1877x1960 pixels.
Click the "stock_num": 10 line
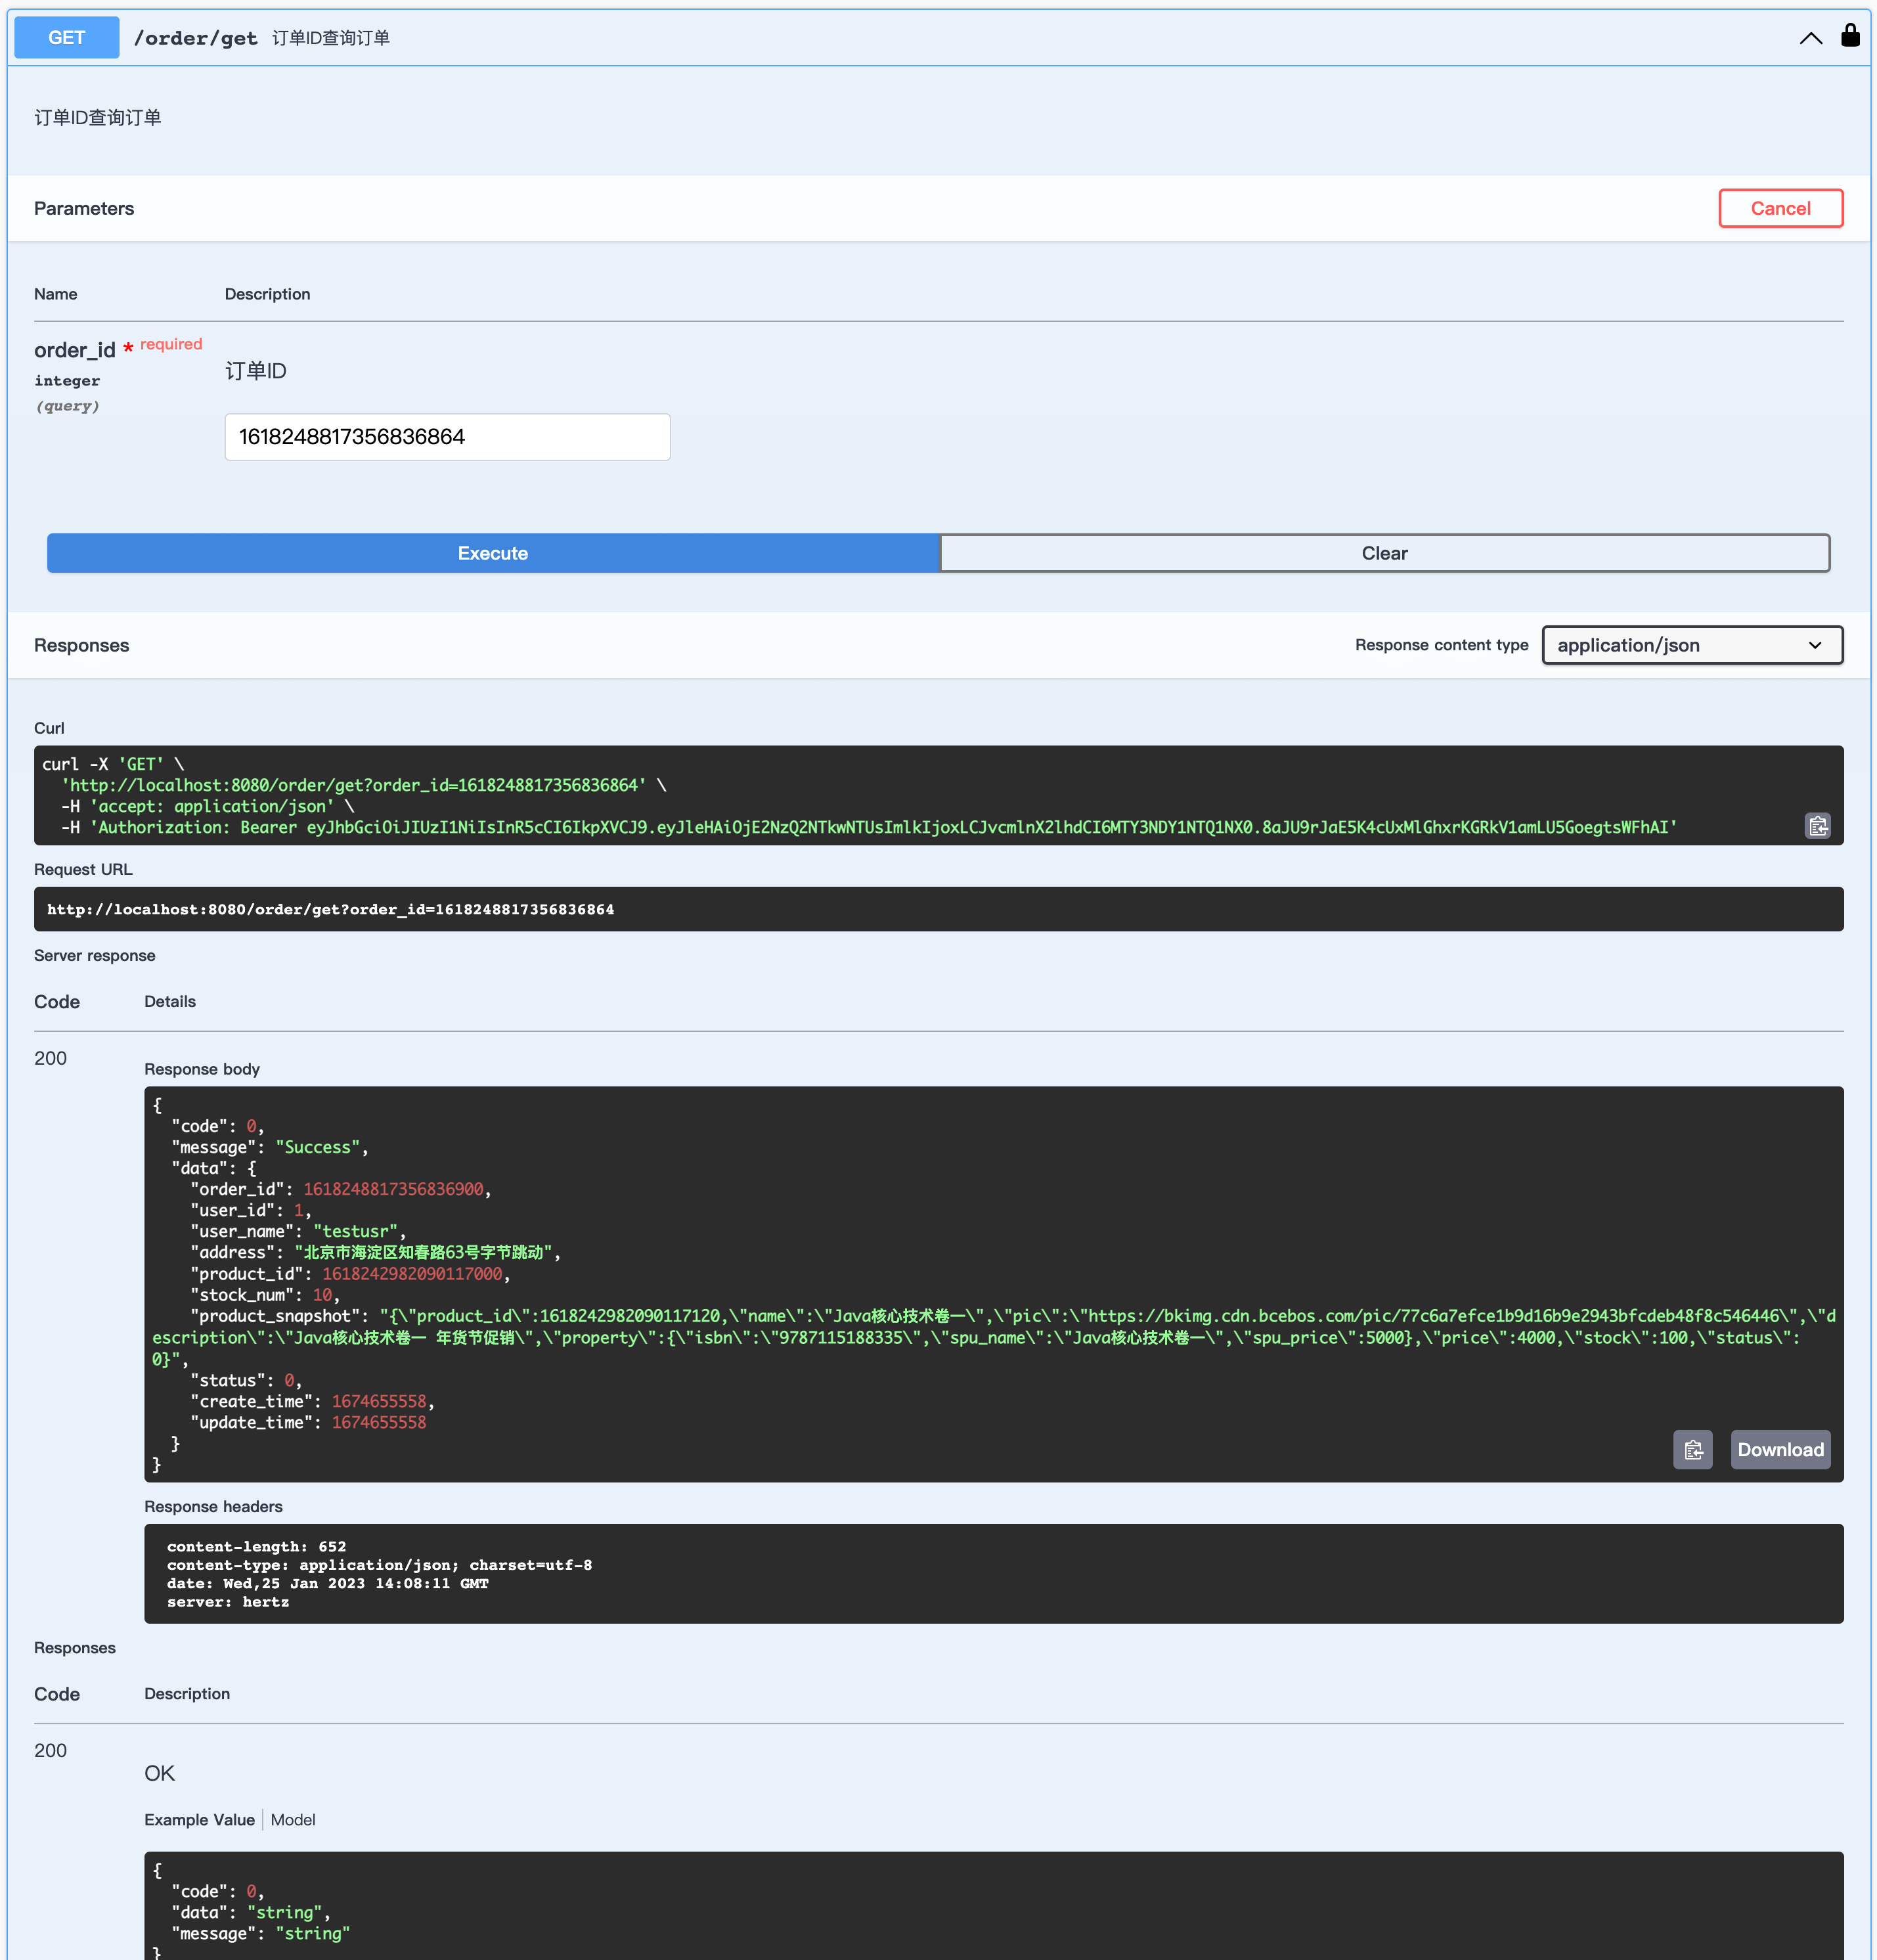[x=265, y=1295]
